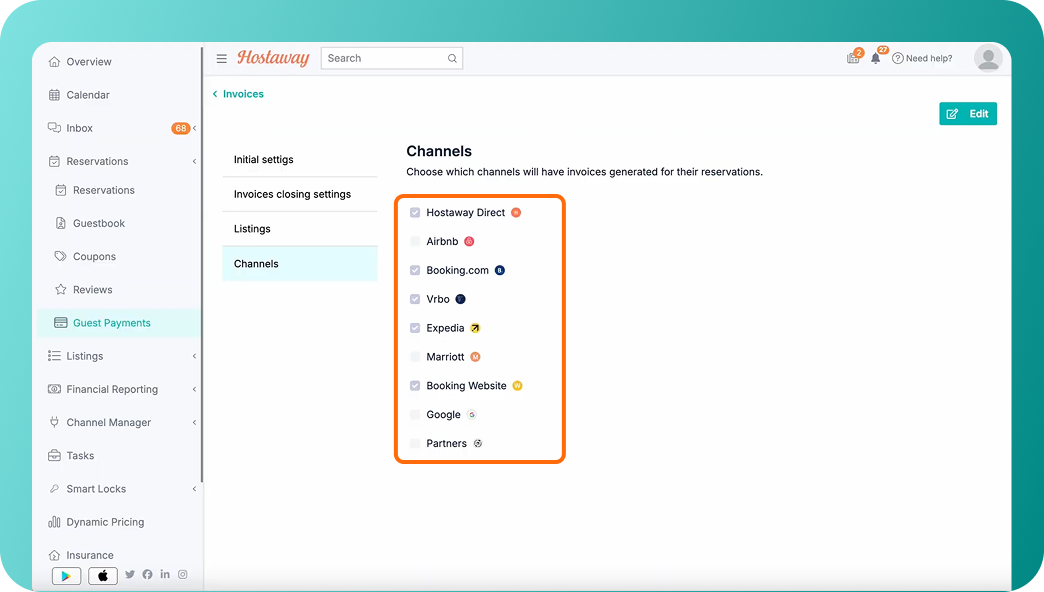Click the Marriott channel logo
The height and width of the screenshot is (592, 1044).
475,357
